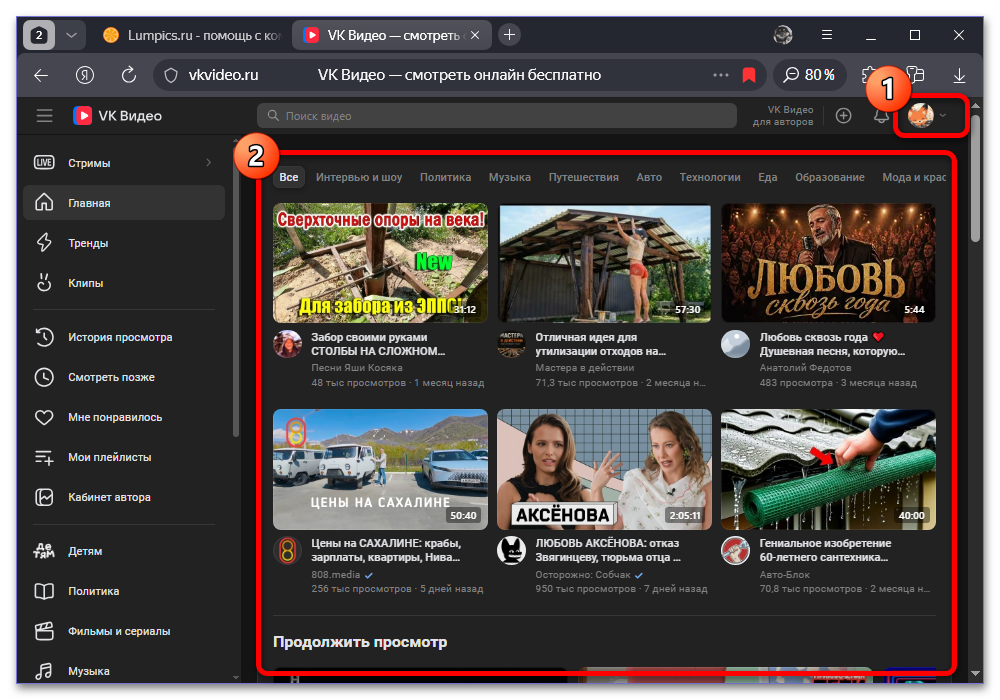Select Образование category tab

pyautogui.click(x=830, y=177)
